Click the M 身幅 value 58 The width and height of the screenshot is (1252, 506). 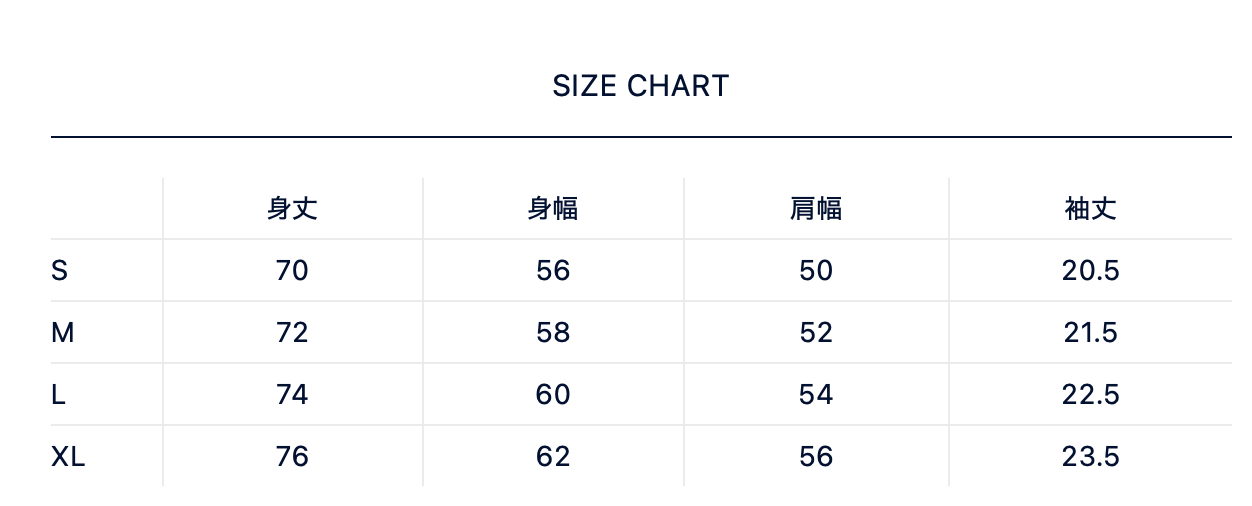coord(553,332)
